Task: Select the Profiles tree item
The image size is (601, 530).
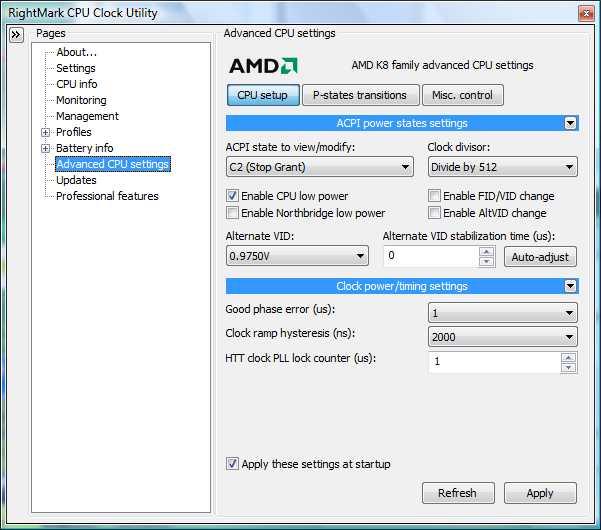Action: [x=74, y=132]
